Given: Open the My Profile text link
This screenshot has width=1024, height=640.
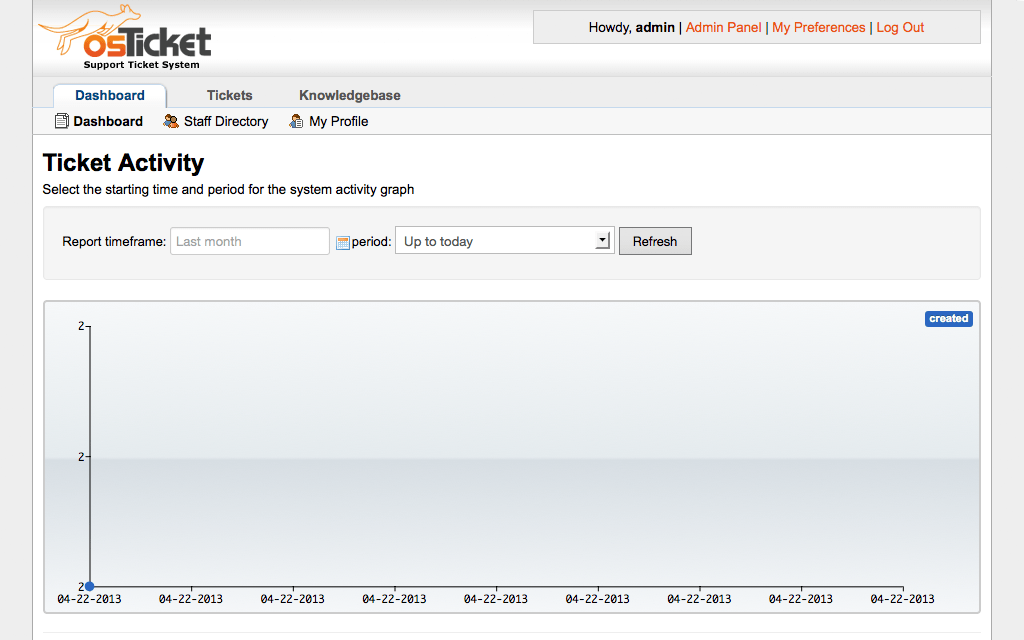Looking at the screenshot, I should point(338,121).
